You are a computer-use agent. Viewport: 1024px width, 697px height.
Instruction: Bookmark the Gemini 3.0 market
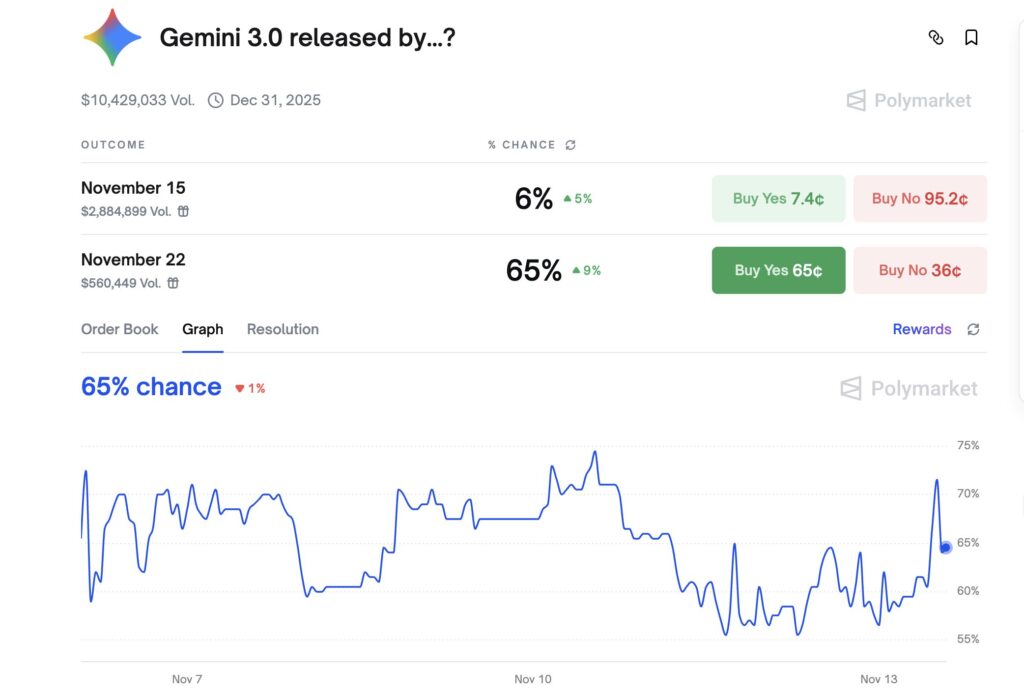pyautogui.click(x=971, y=37)
